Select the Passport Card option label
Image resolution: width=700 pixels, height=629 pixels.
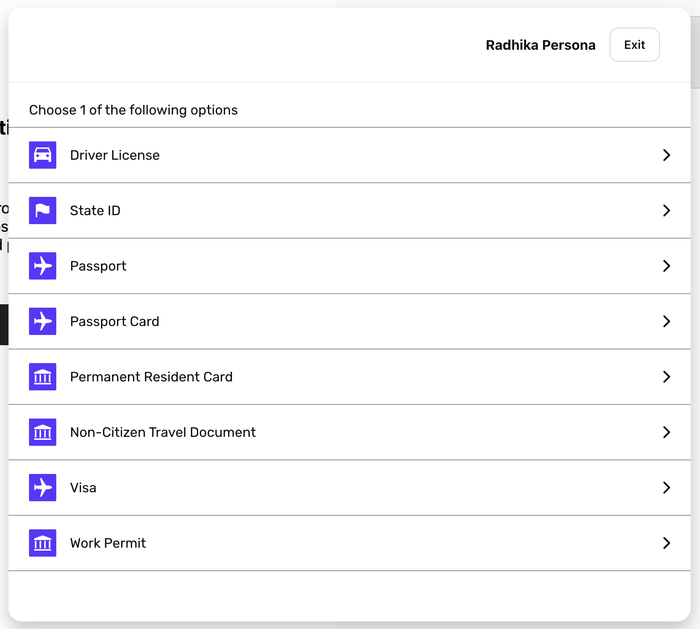click(114, 322)
